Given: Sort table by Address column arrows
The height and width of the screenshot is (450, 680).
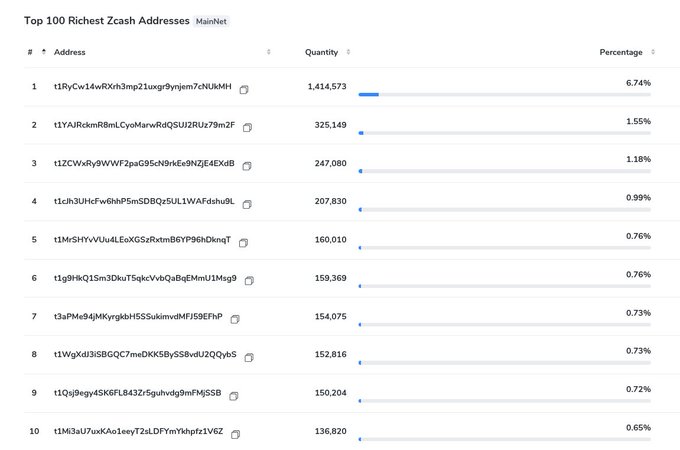Looking at the screenshot, I should (x=268, y=52).
